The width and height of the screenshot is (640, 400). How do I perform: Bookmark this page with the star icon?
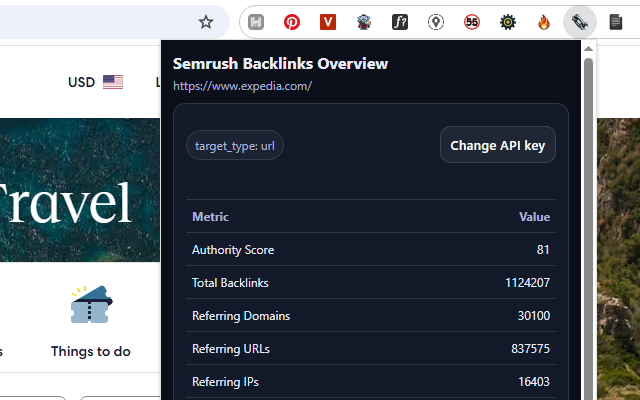point(206,22)
